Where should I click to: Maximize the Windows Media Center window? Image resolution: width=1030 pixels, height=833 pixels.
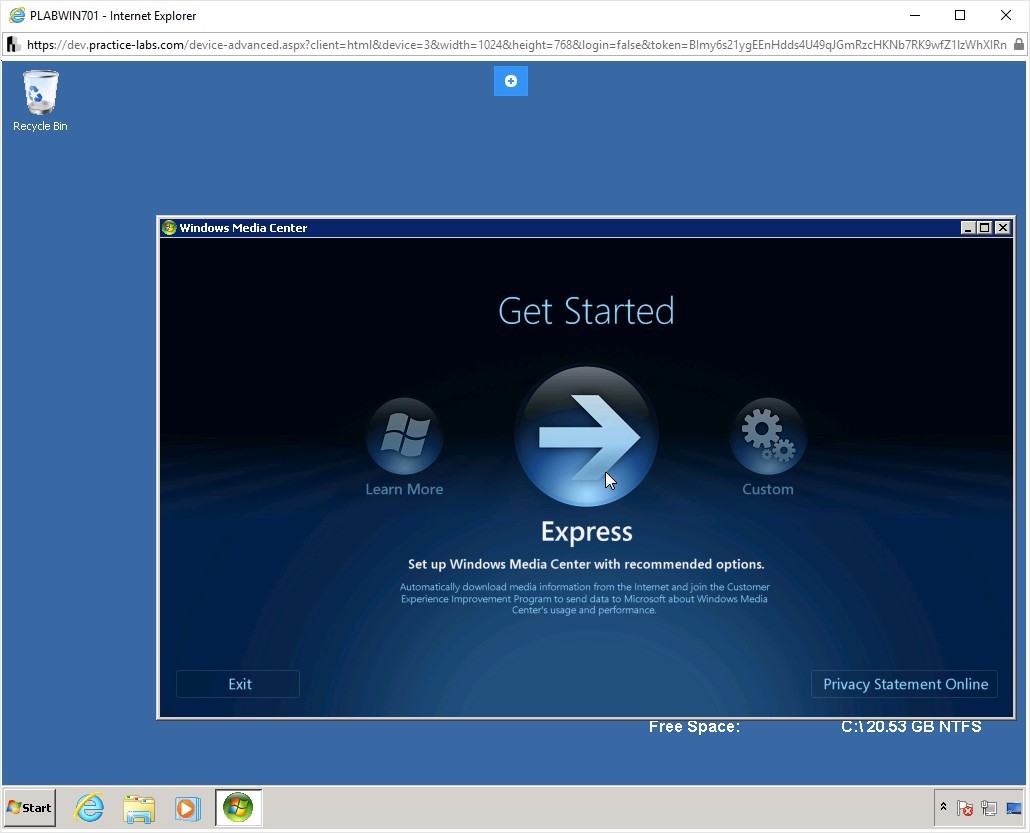(x=984, y=227)
